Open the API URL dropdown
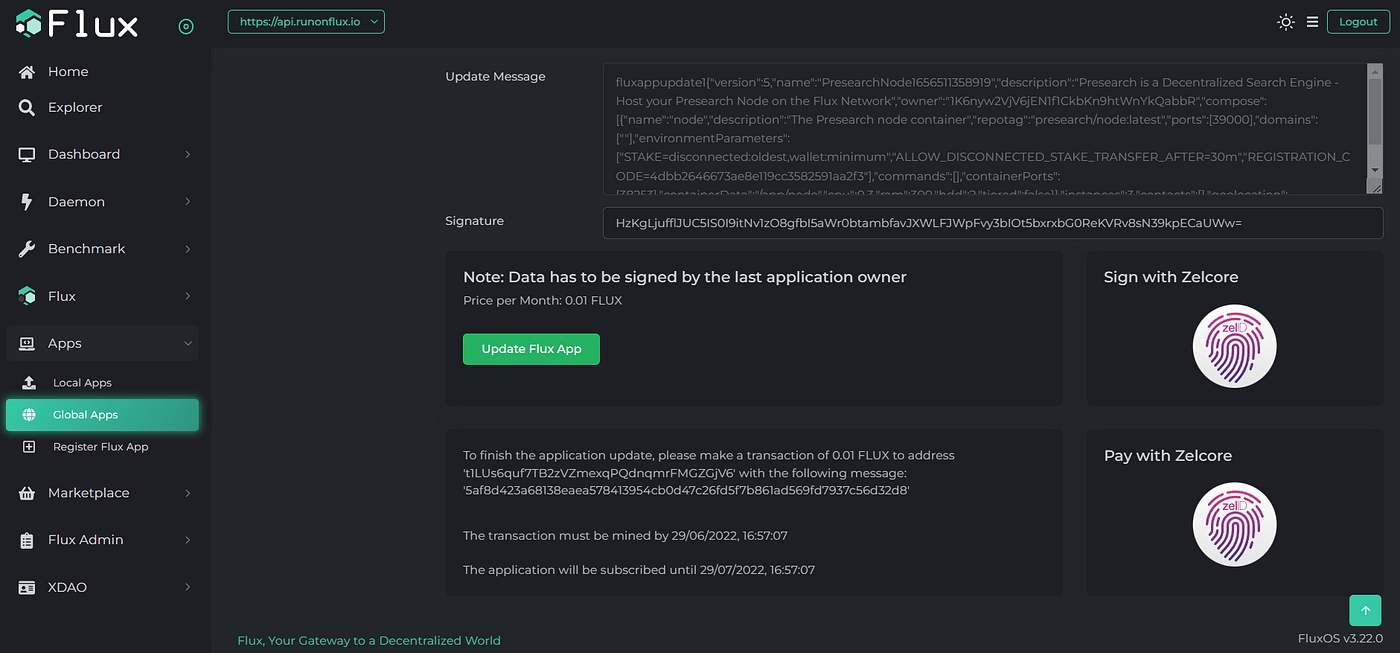This screenshot has width=1400, height=653. point(306,21)
